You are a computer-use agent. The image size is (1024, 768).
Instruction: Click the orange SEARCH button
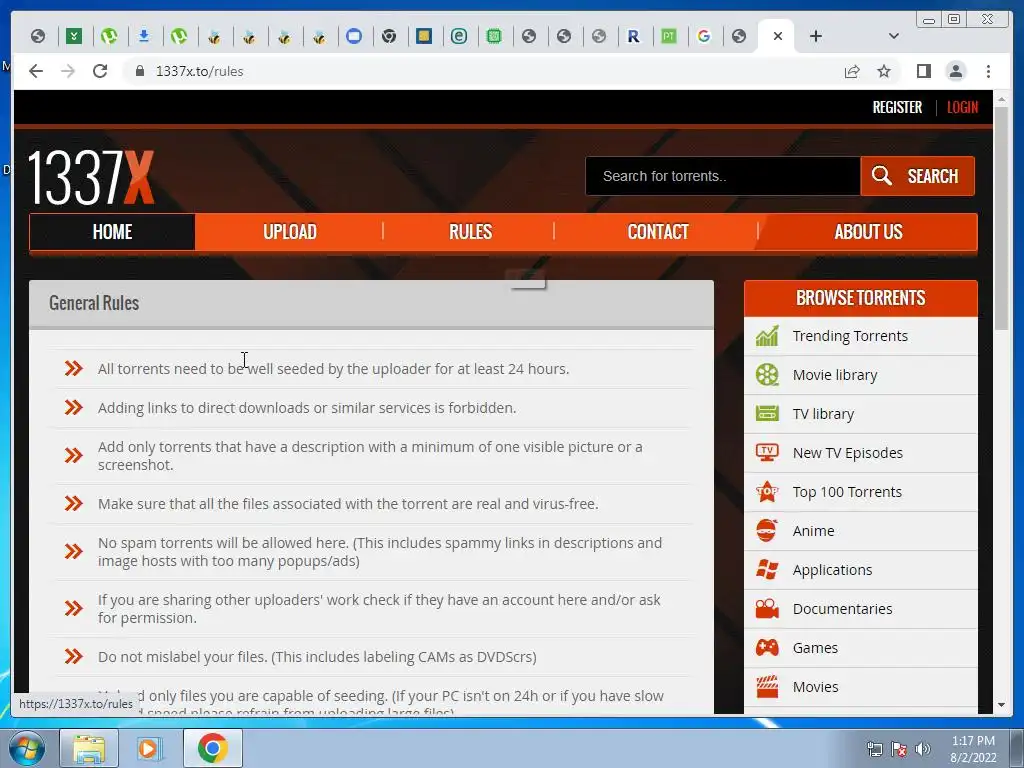[x=917, y=176]
